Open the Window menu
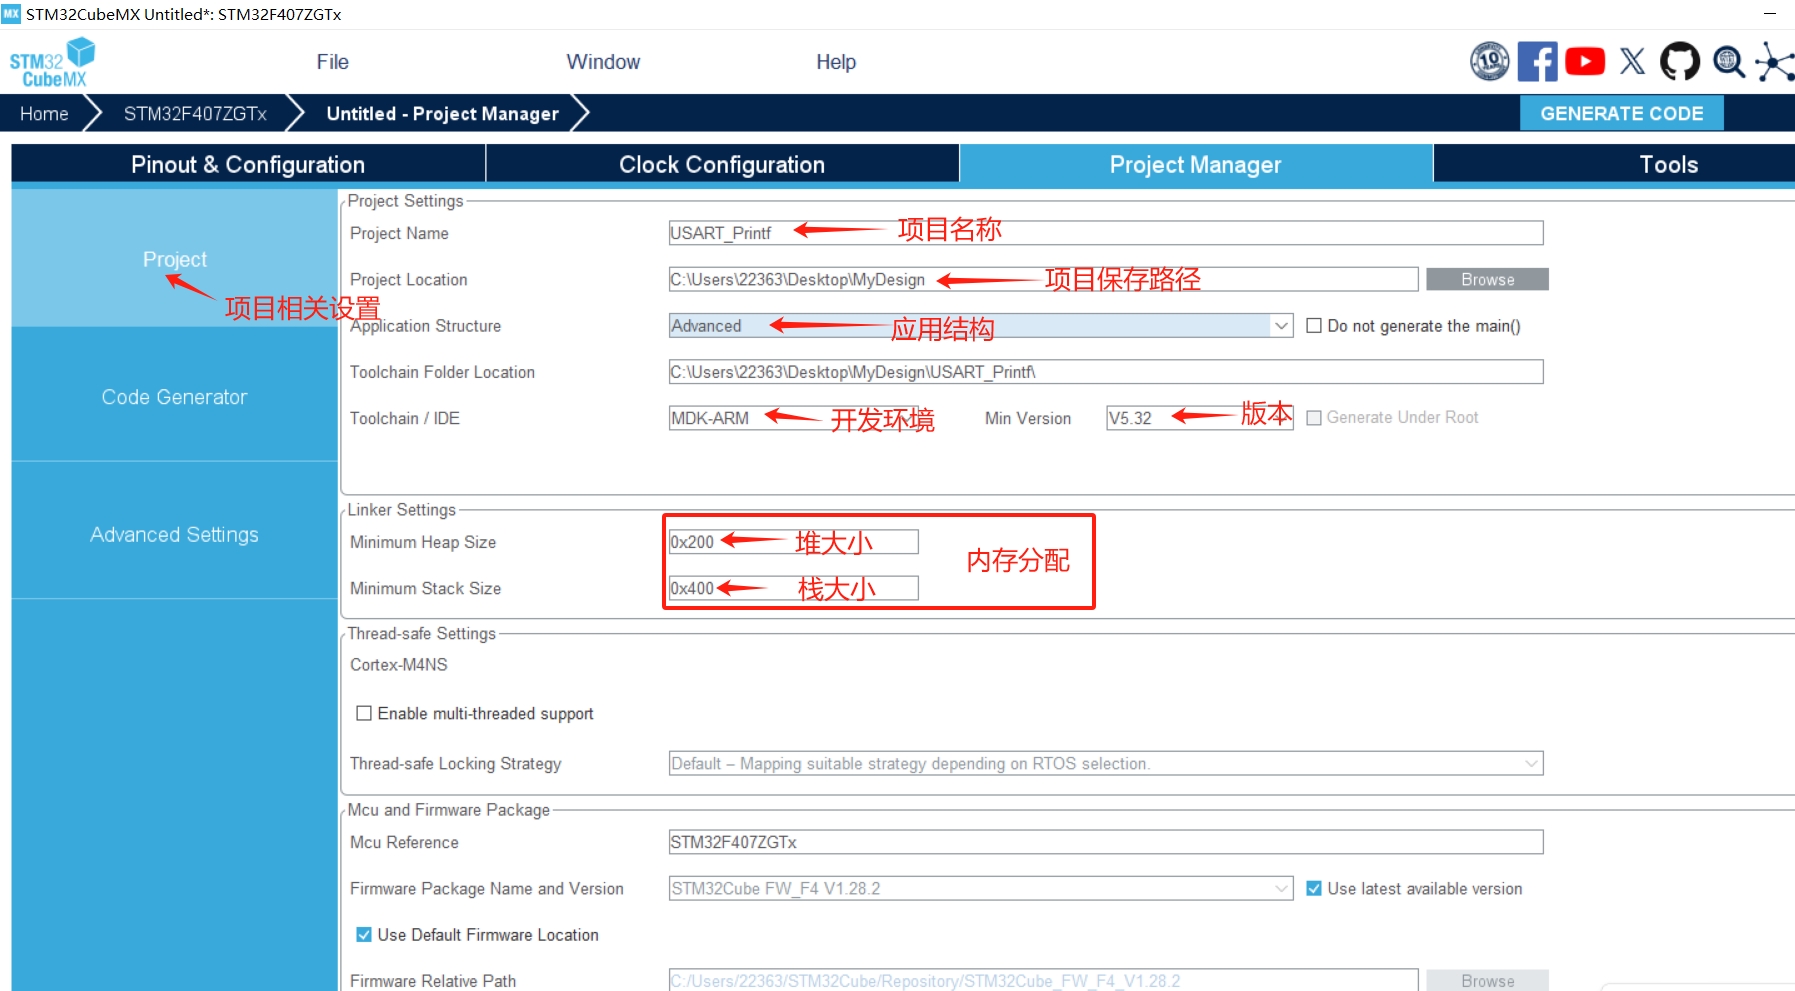1795x991 pixels. (x=602, y=61)
